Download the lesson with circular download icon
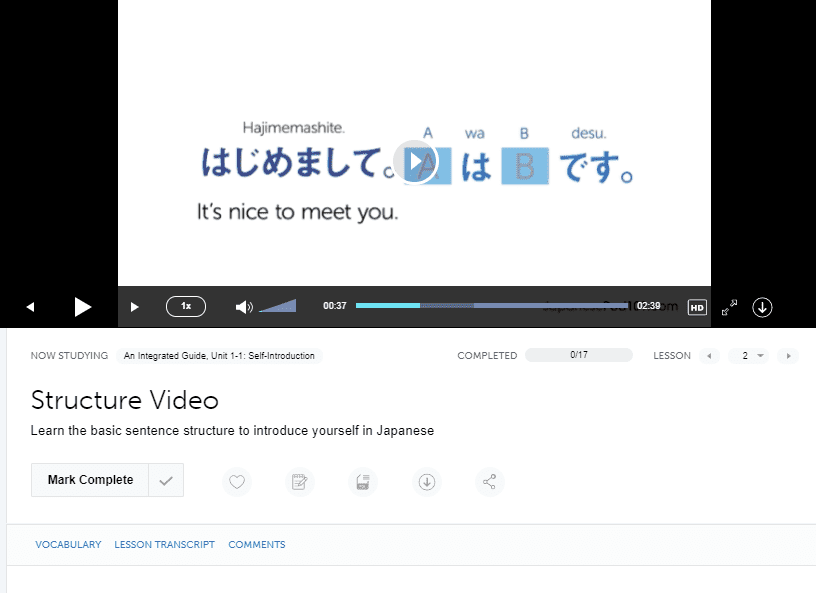This screenshot has height=593, width=816. coord(427,482)
